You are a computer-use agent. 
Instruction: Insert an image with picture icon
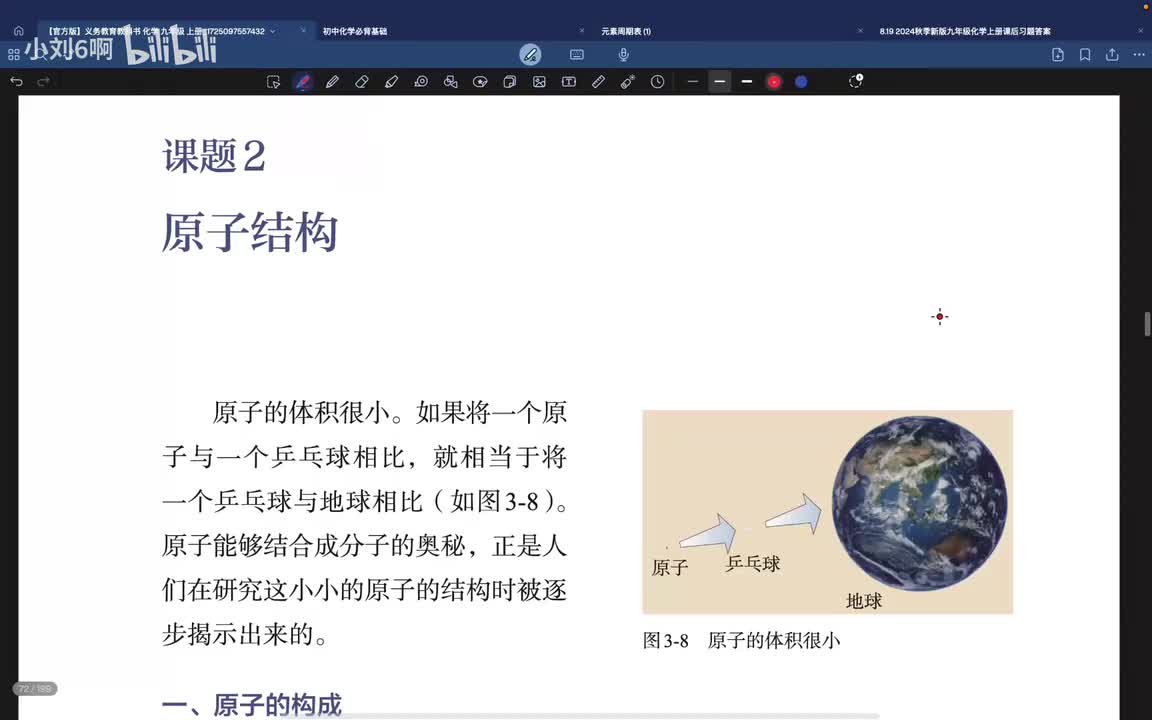tap(539, 82)
